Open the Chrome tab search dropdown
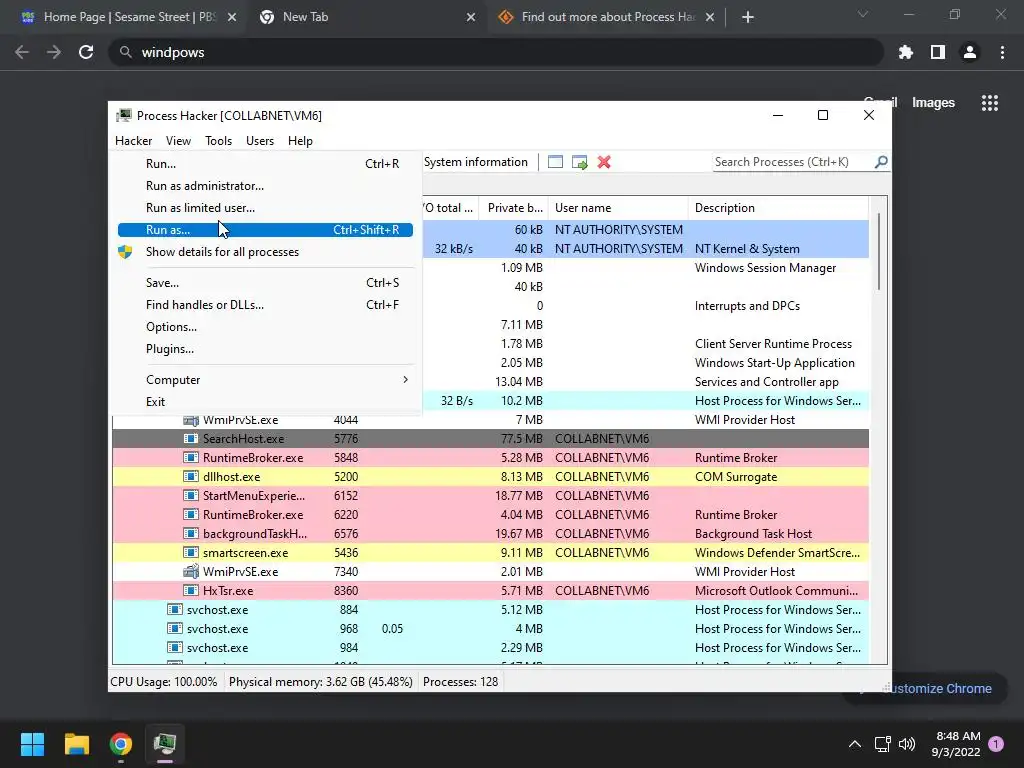 point(863,14)
